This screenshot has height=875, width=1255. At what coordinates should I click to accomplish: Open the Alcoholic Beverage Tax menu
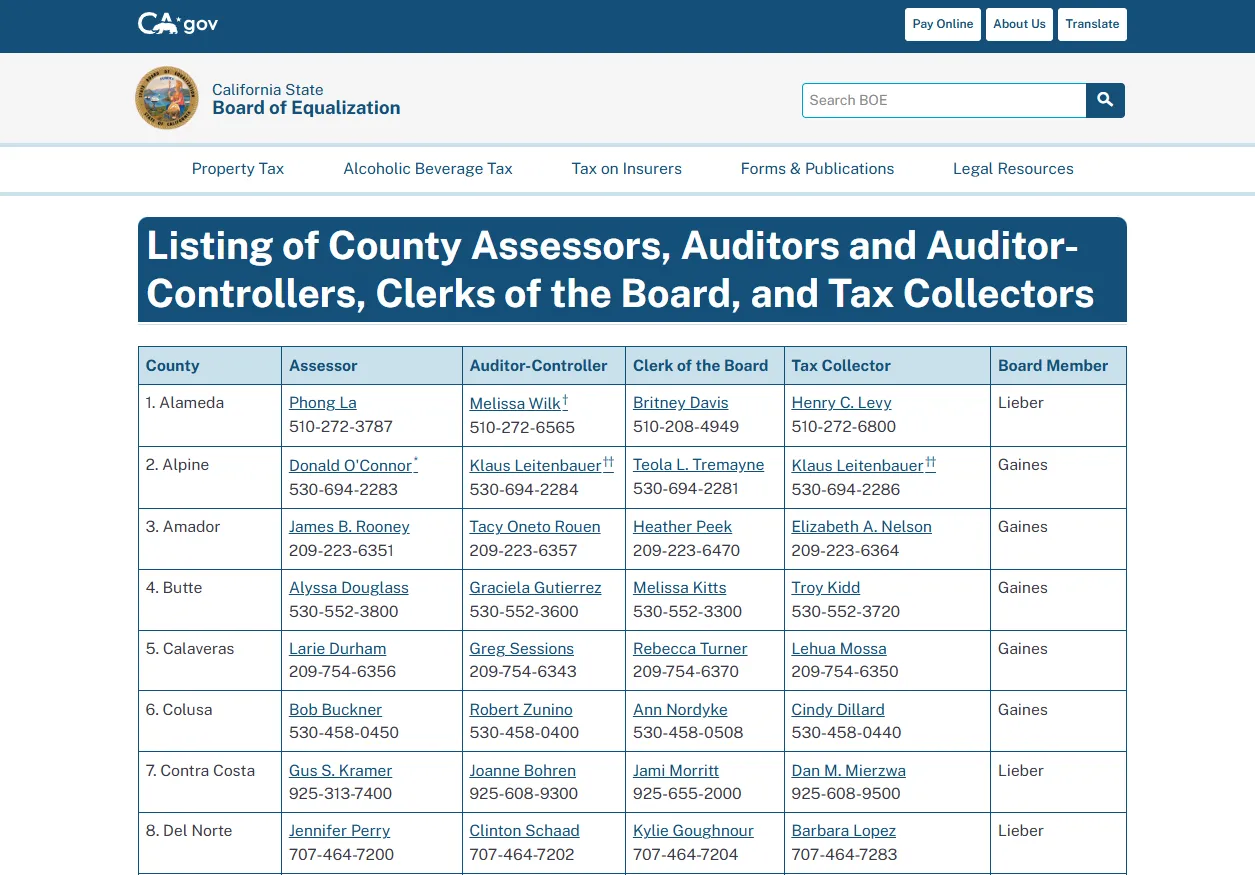pos(428,169)
